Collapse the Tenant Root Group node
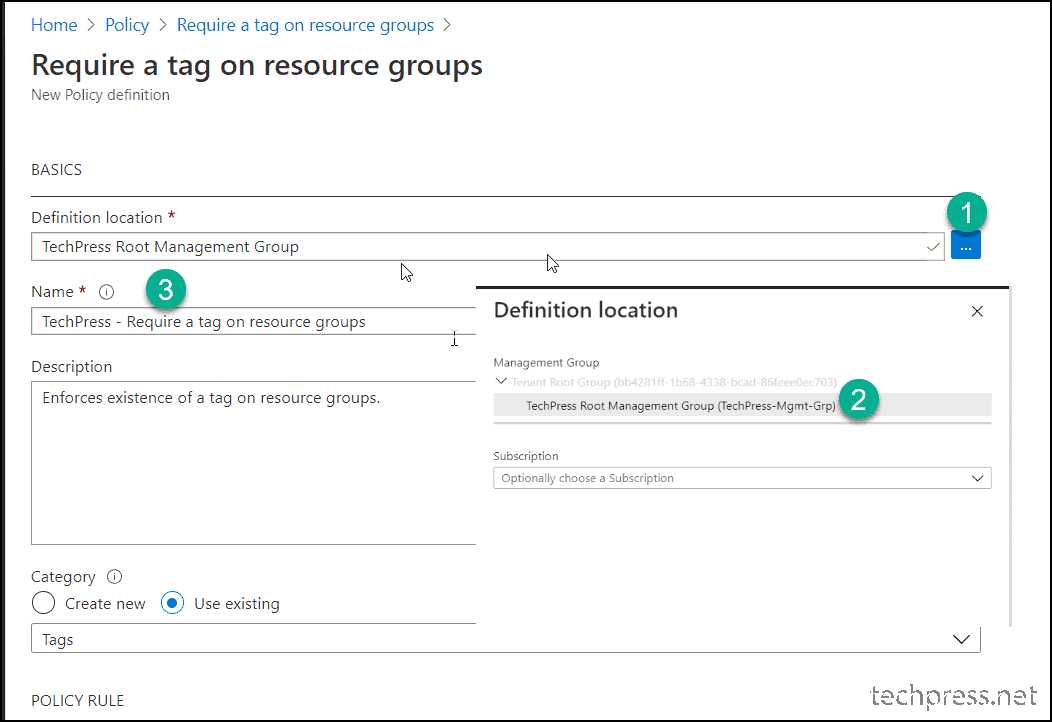 click(x=501, y=381)
